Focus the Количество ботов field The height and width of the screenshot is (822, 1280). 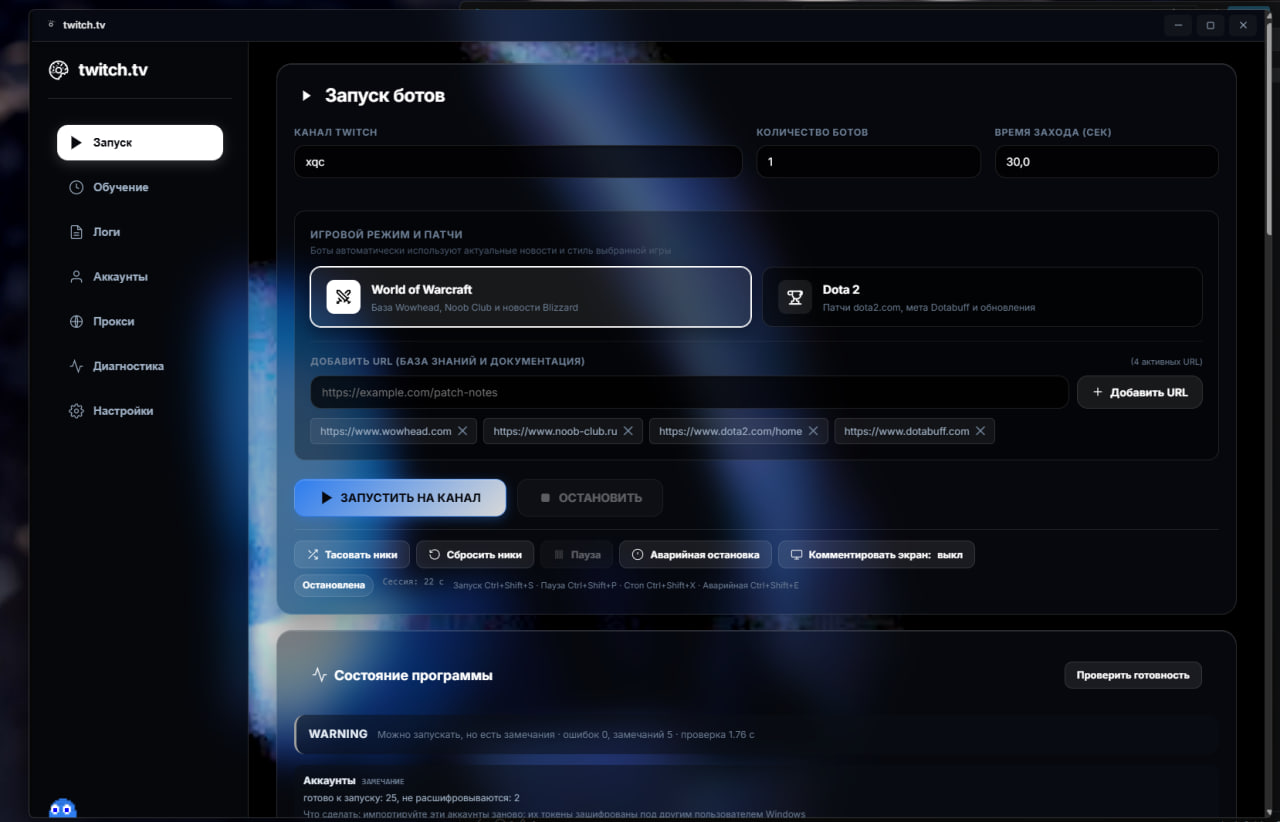868,162
